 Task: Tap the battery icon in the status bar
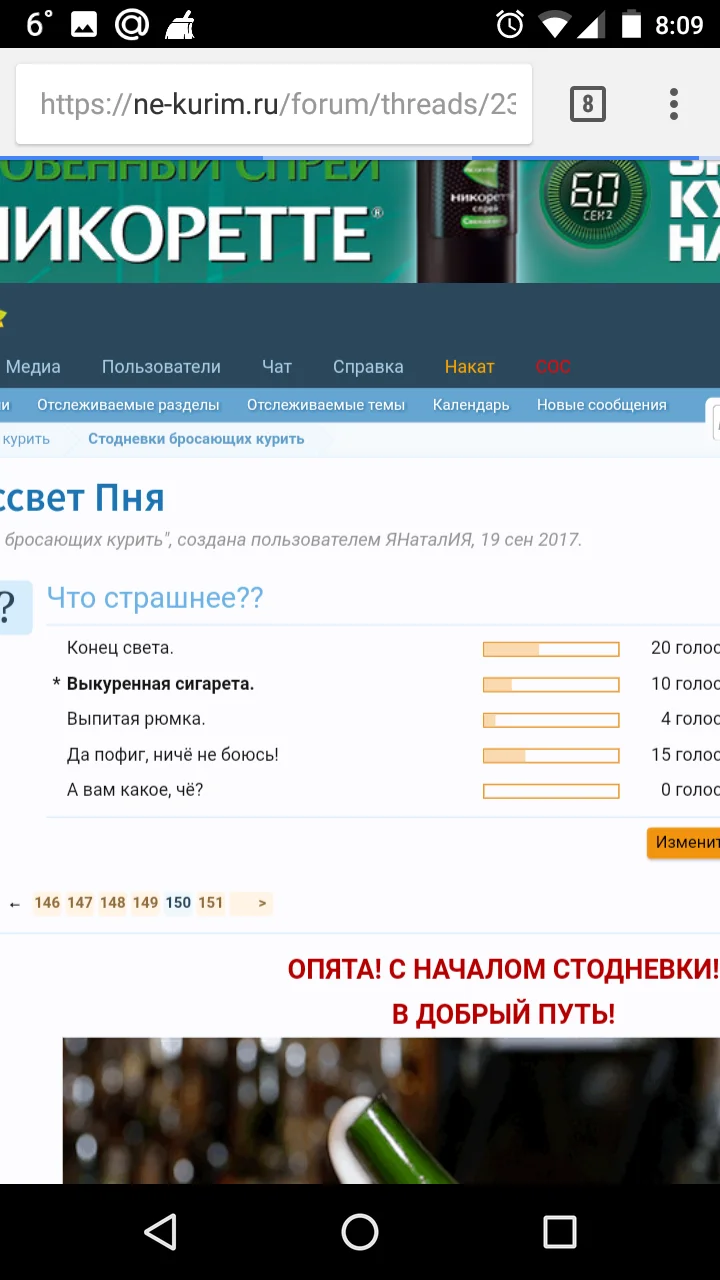631,25
